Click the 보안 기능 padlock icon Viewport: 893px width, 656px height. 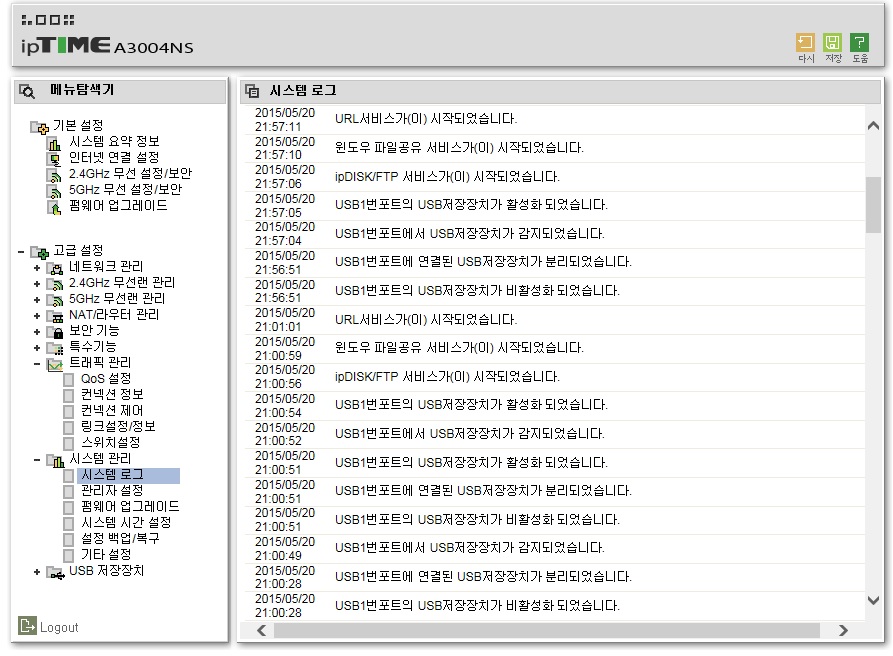click(x=56, y=331)
